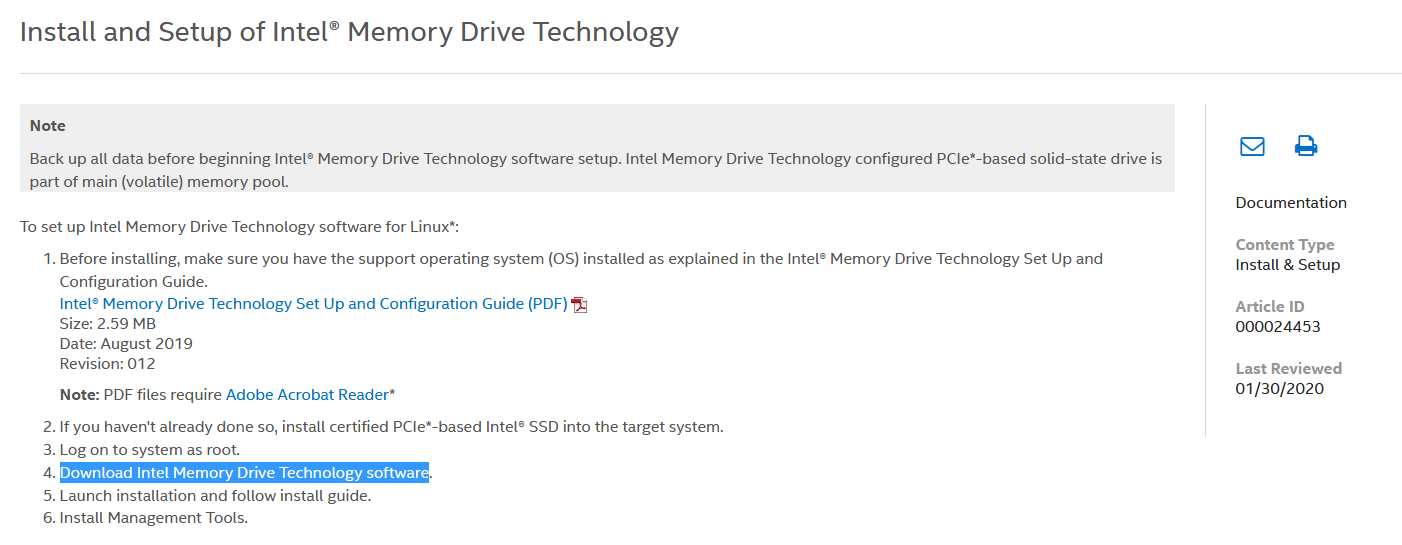Click the Article ID label
Viewport: 1402px width, 545px height.
coord(1270,306)
